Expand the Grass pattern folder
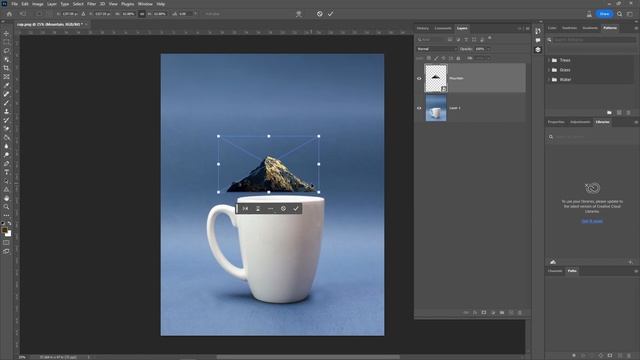Image resolution: width=640 pixels, height=360 pixels. pyautogui.click(x=549, y=70)
